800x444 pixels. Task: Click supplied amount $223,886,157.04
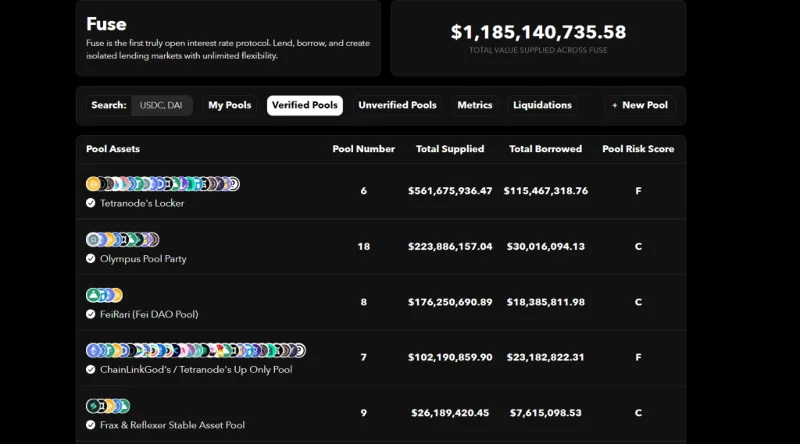point(450,246)
